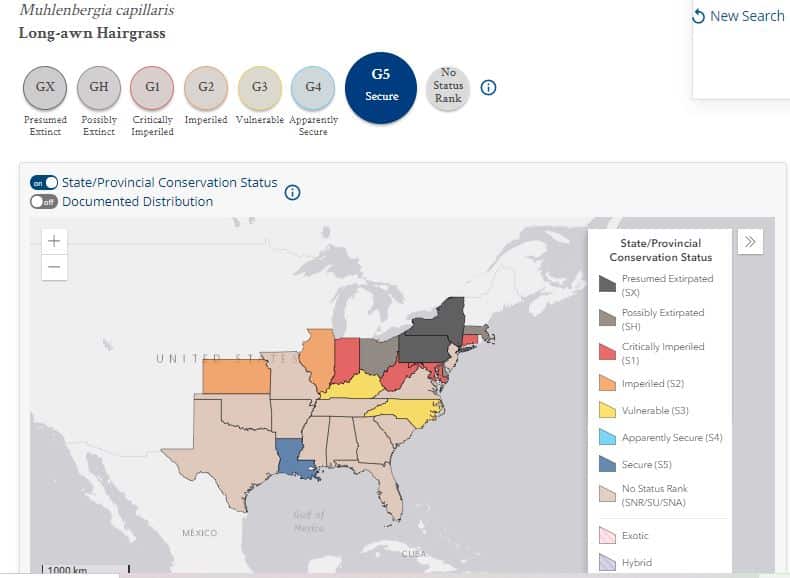Click red West Virginia on the map
Screen dimensions: 790x578
tap(398, 378)
